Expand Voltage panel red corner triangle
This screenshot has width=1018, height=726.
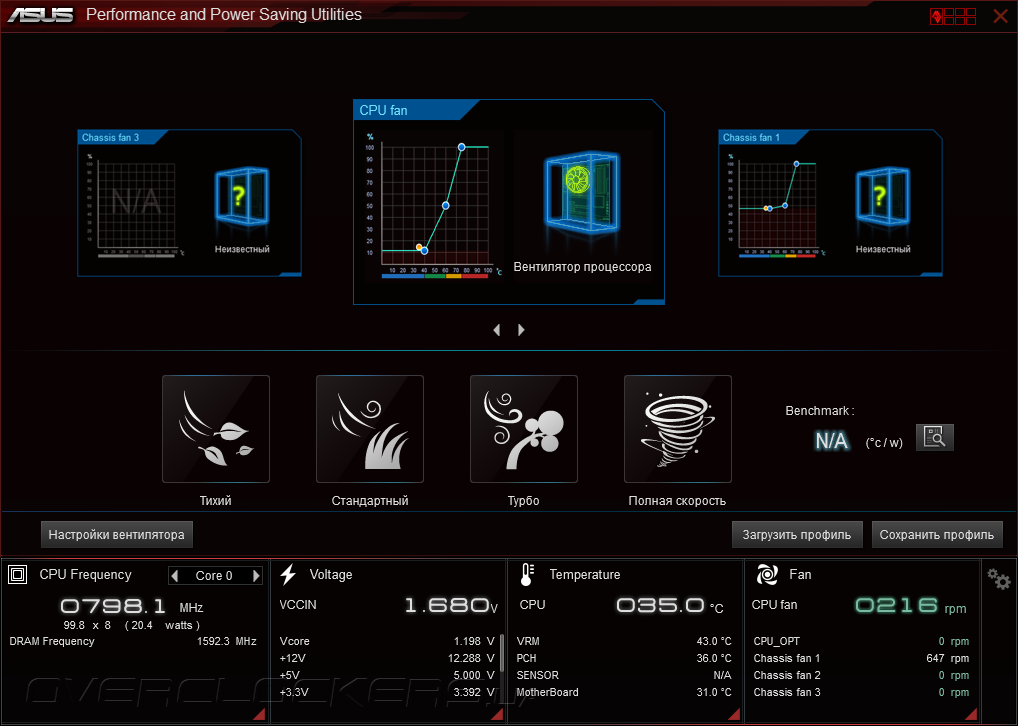[x=497, y=714]
